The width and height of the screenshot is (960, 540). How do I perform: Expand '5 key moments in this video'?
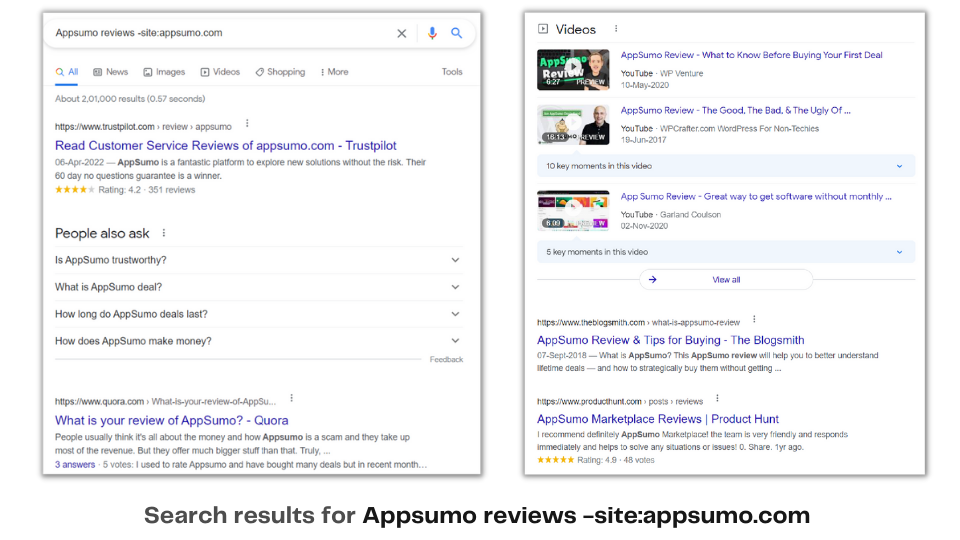pyautogui.click(x=726, y=252)
